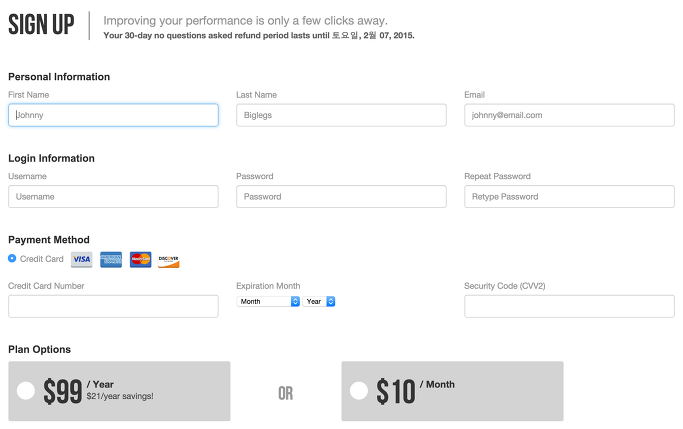Image resolution: width=683 pixels, height=429 pixels.
Task: Click the Email input field
Action: click(569, 115)
